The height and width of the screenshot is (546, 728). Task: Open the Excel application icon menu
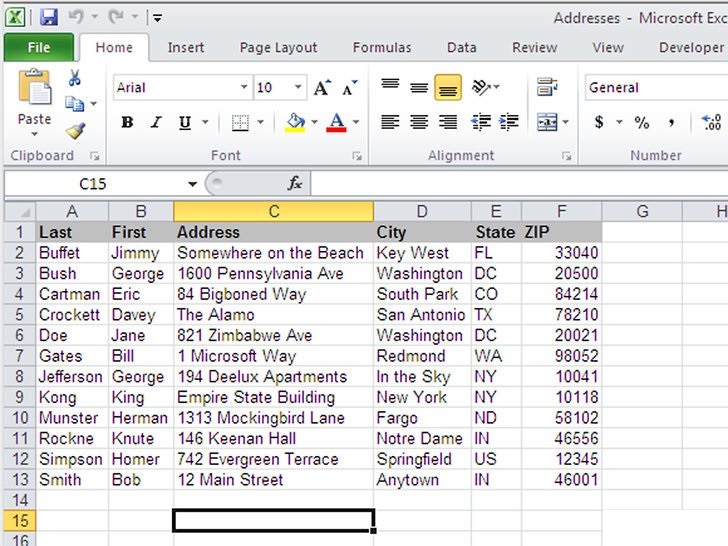[15, 18]
